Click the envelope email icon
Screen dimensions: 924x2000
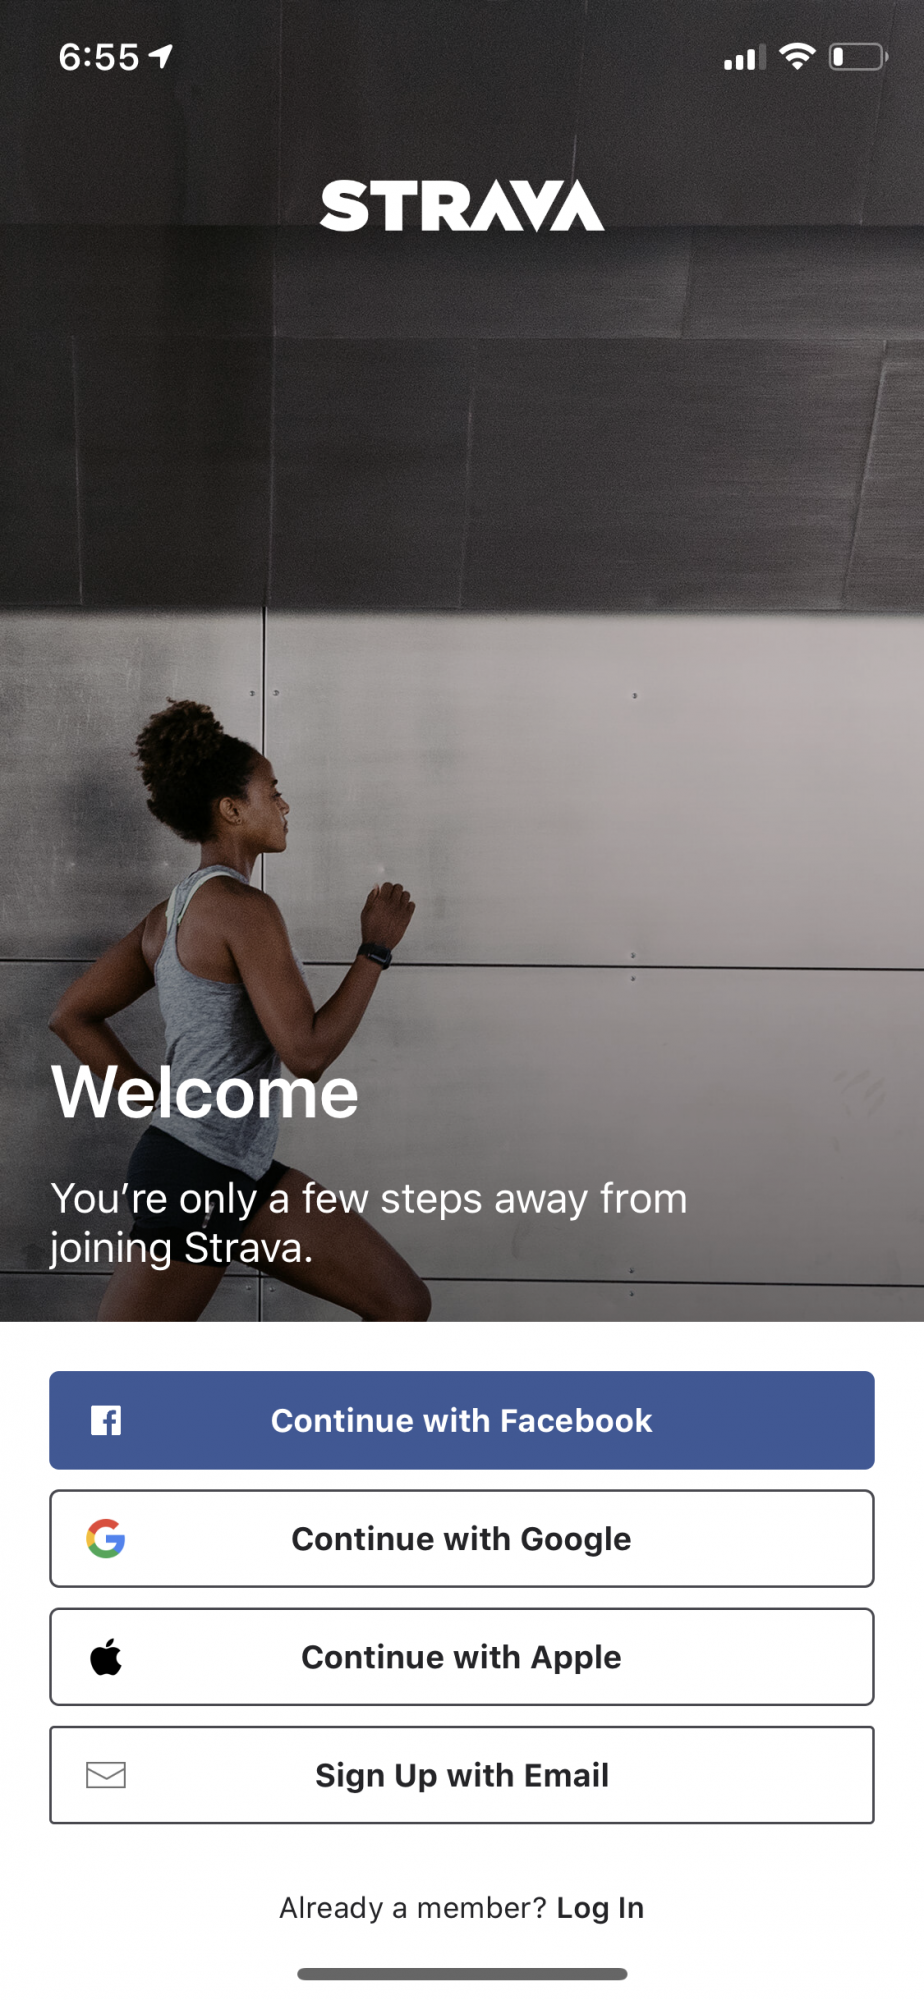pos(106,1775)
